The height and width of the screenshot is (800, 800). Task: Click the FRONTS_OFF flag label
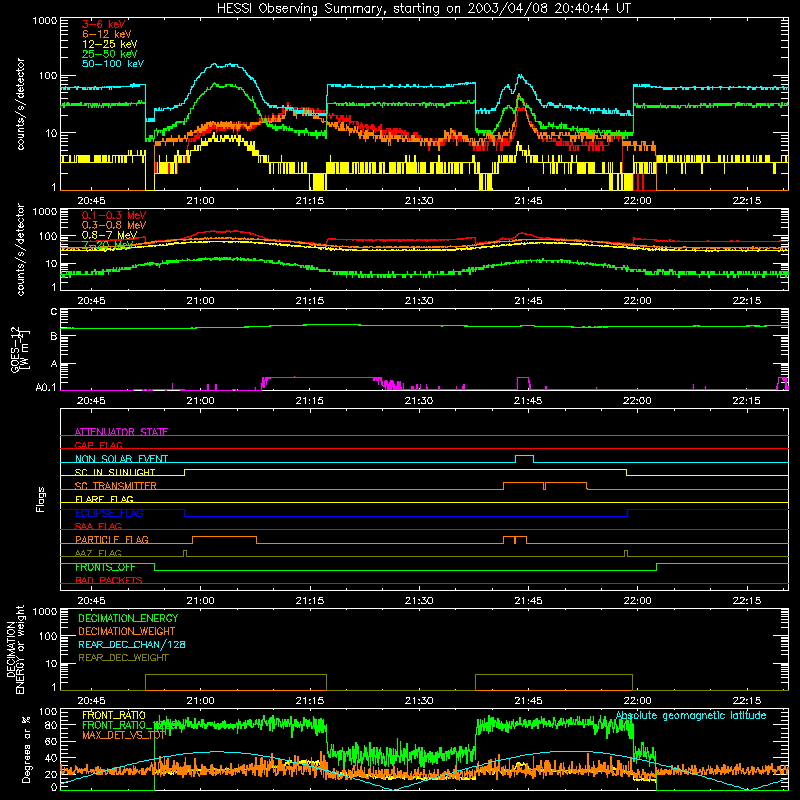coord(105,567)
